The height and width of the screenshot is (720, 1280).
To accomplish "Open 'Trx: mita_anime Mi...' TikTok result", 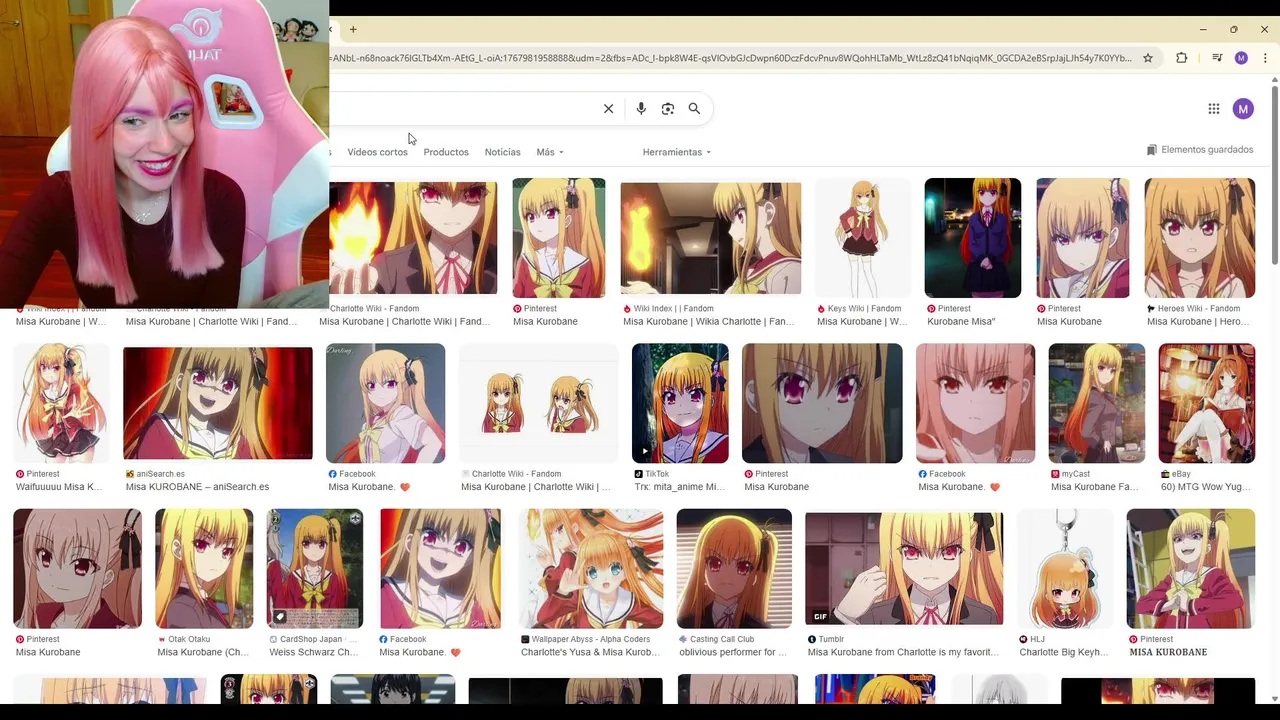I will click(680, 487).
